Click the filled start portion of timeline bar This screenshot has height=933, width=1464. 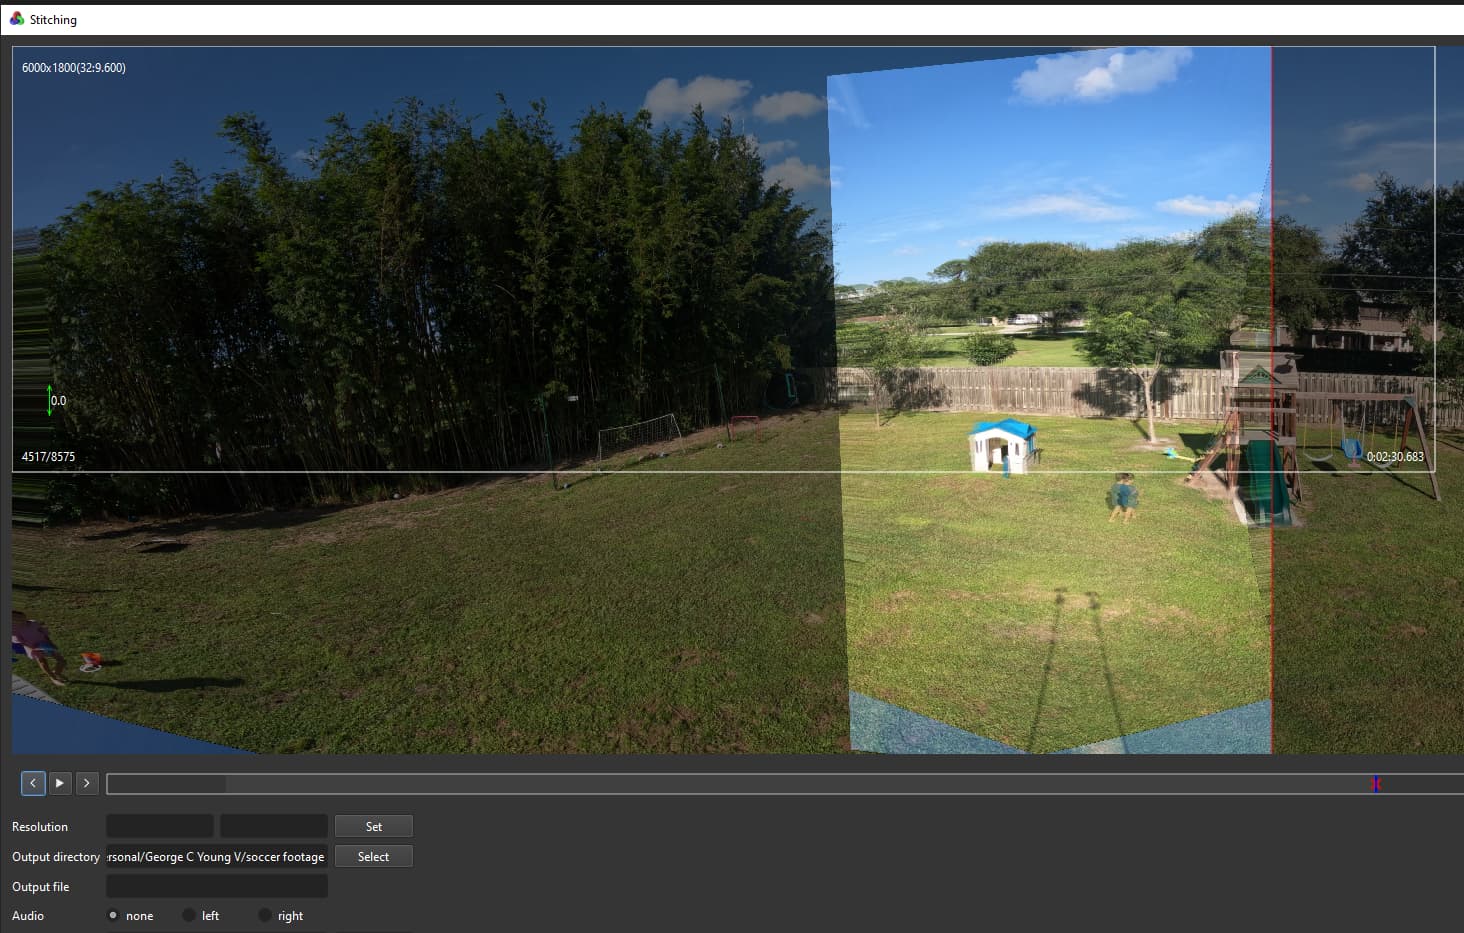pyautogui.click(x=166, y=784)
